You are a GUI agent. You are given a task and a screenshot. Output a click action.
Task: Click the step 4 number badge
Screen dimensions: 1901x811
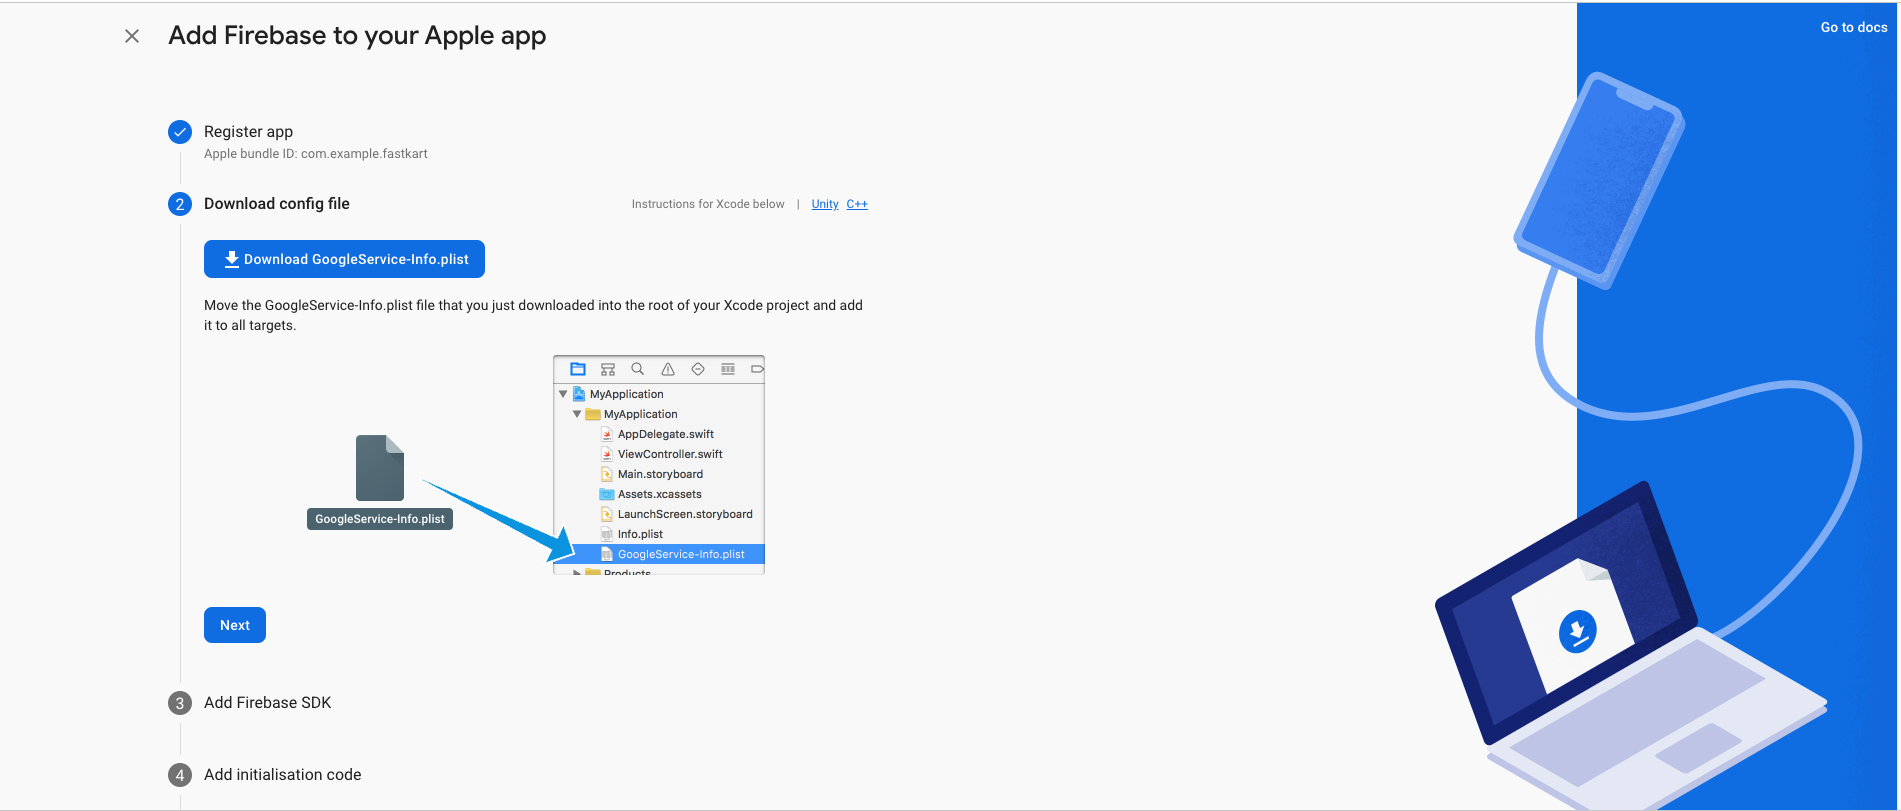click(x=180, y=775)
